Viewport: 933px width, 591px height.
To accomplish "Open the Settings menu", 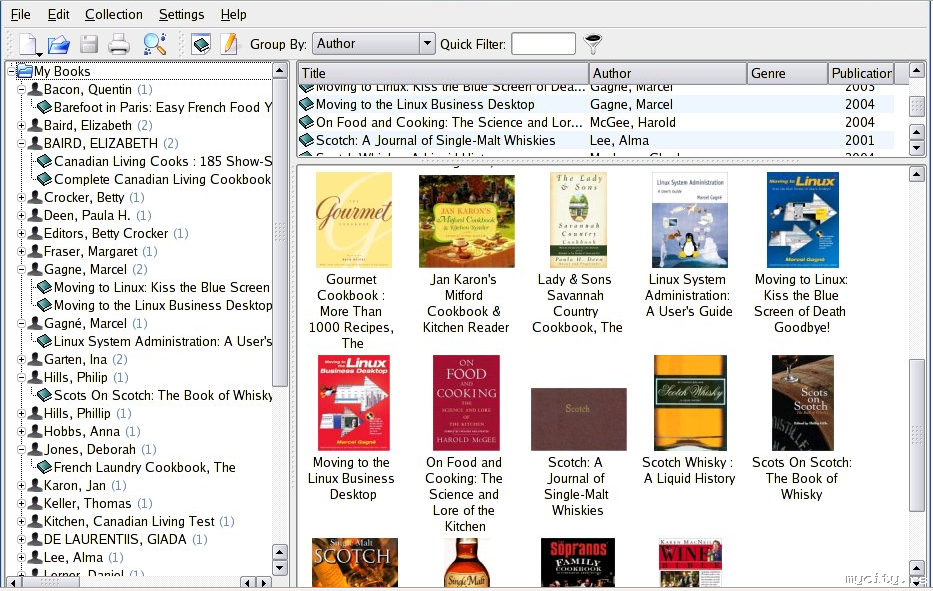I will pos(181,15).
